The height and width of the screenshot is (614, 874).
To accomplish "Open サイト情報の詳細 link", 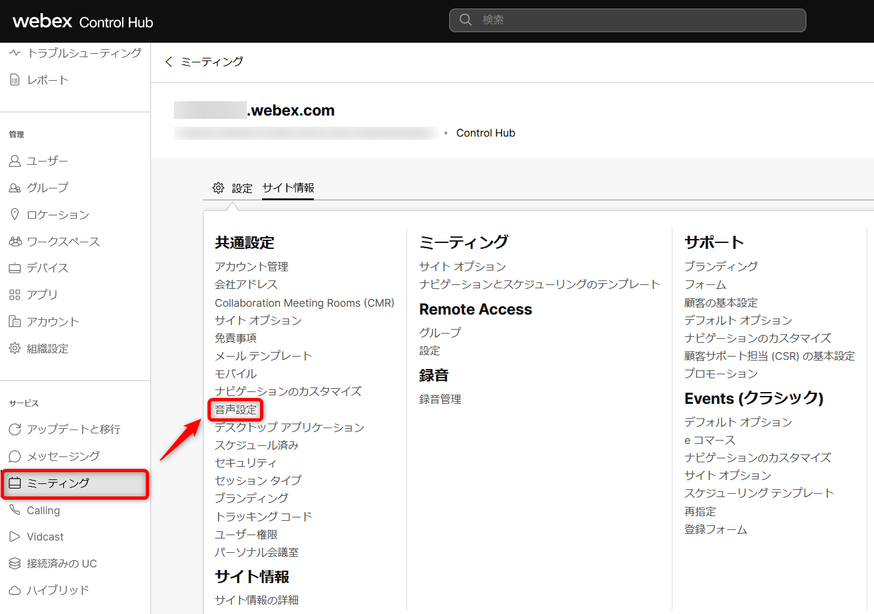I will [256, 600].
